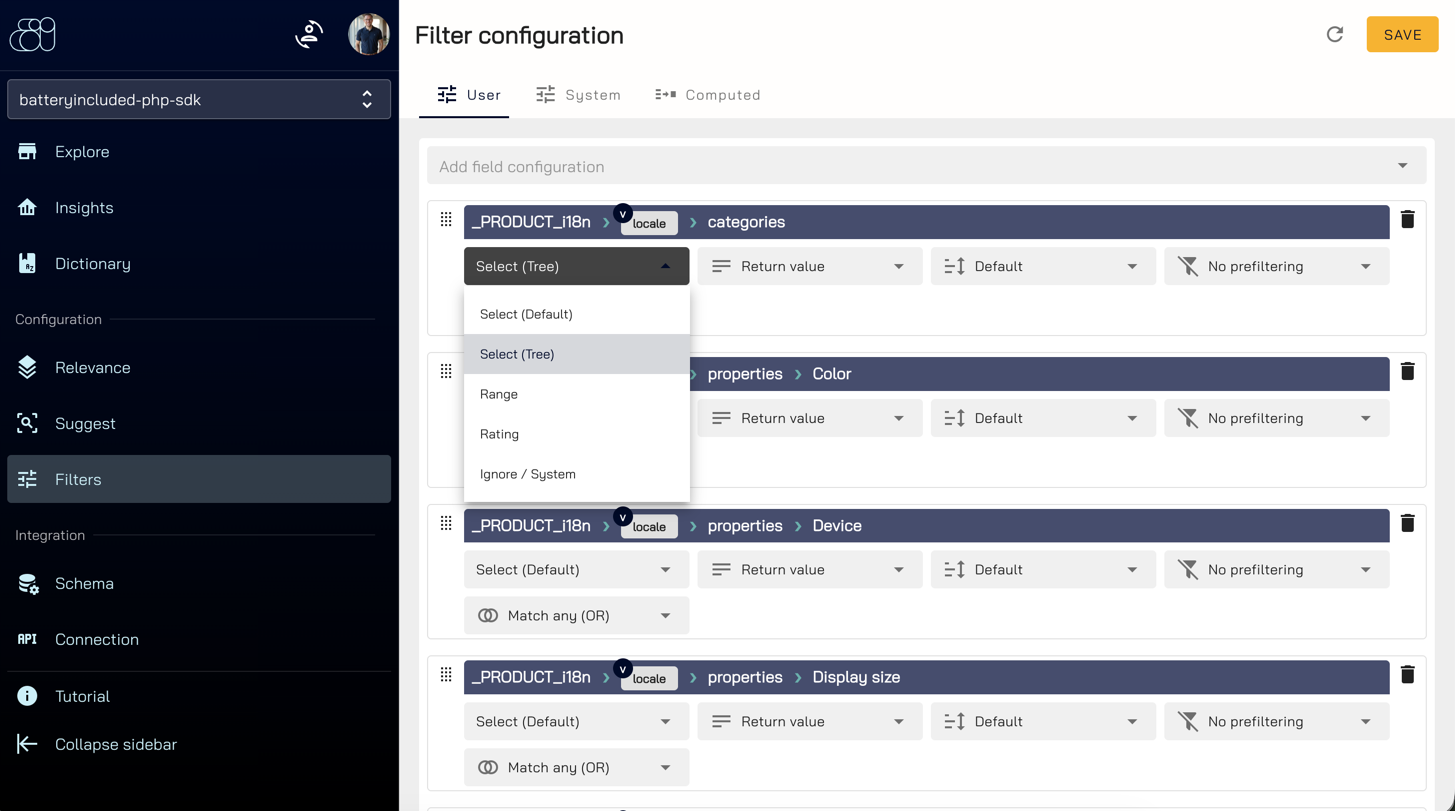Save the filter configuration
Viewport: 1455px width, 811px height.
point(1402,35)
